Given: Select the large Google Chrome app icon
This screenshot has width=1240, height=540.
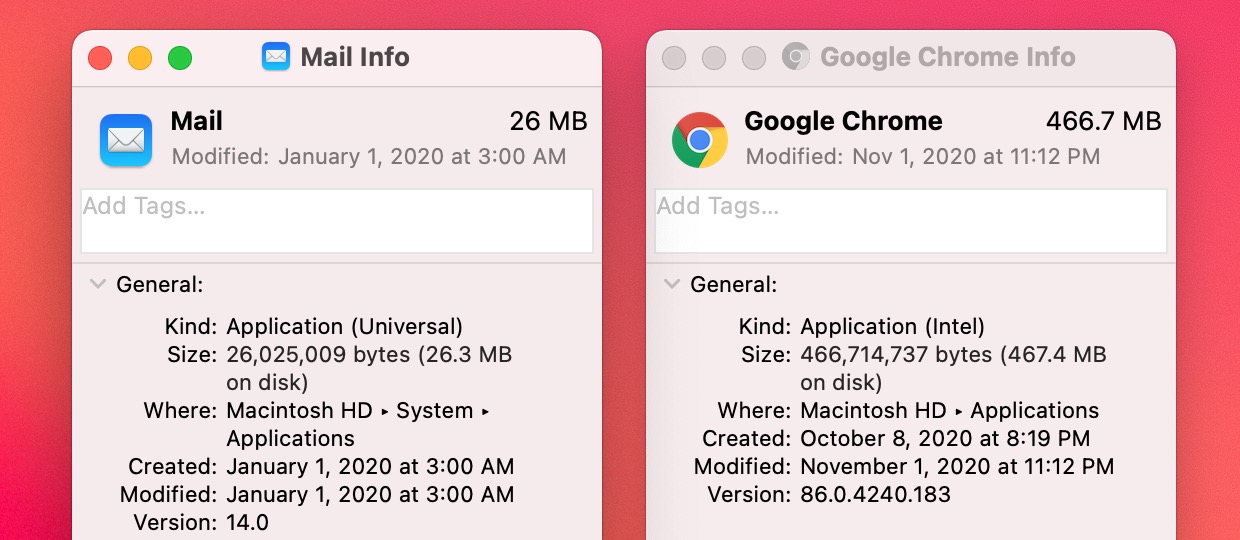Looking at the screenshot, I should click(700, 140).
